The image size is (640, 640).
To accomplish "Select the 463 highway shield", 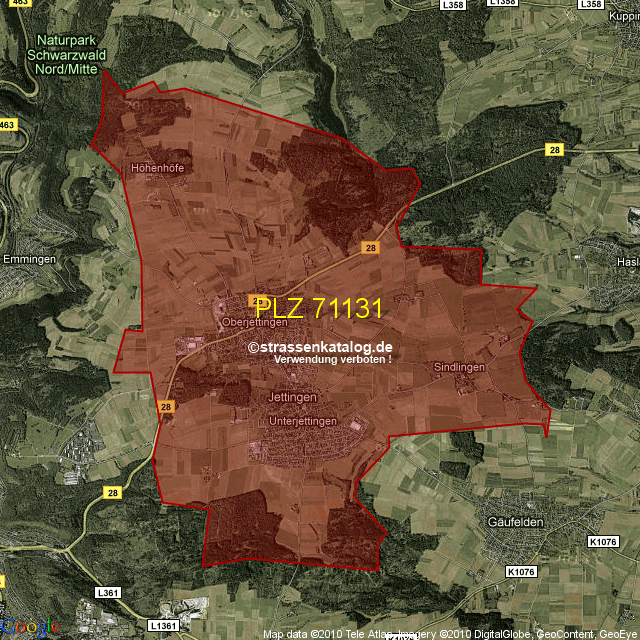I will click(7, 125).
